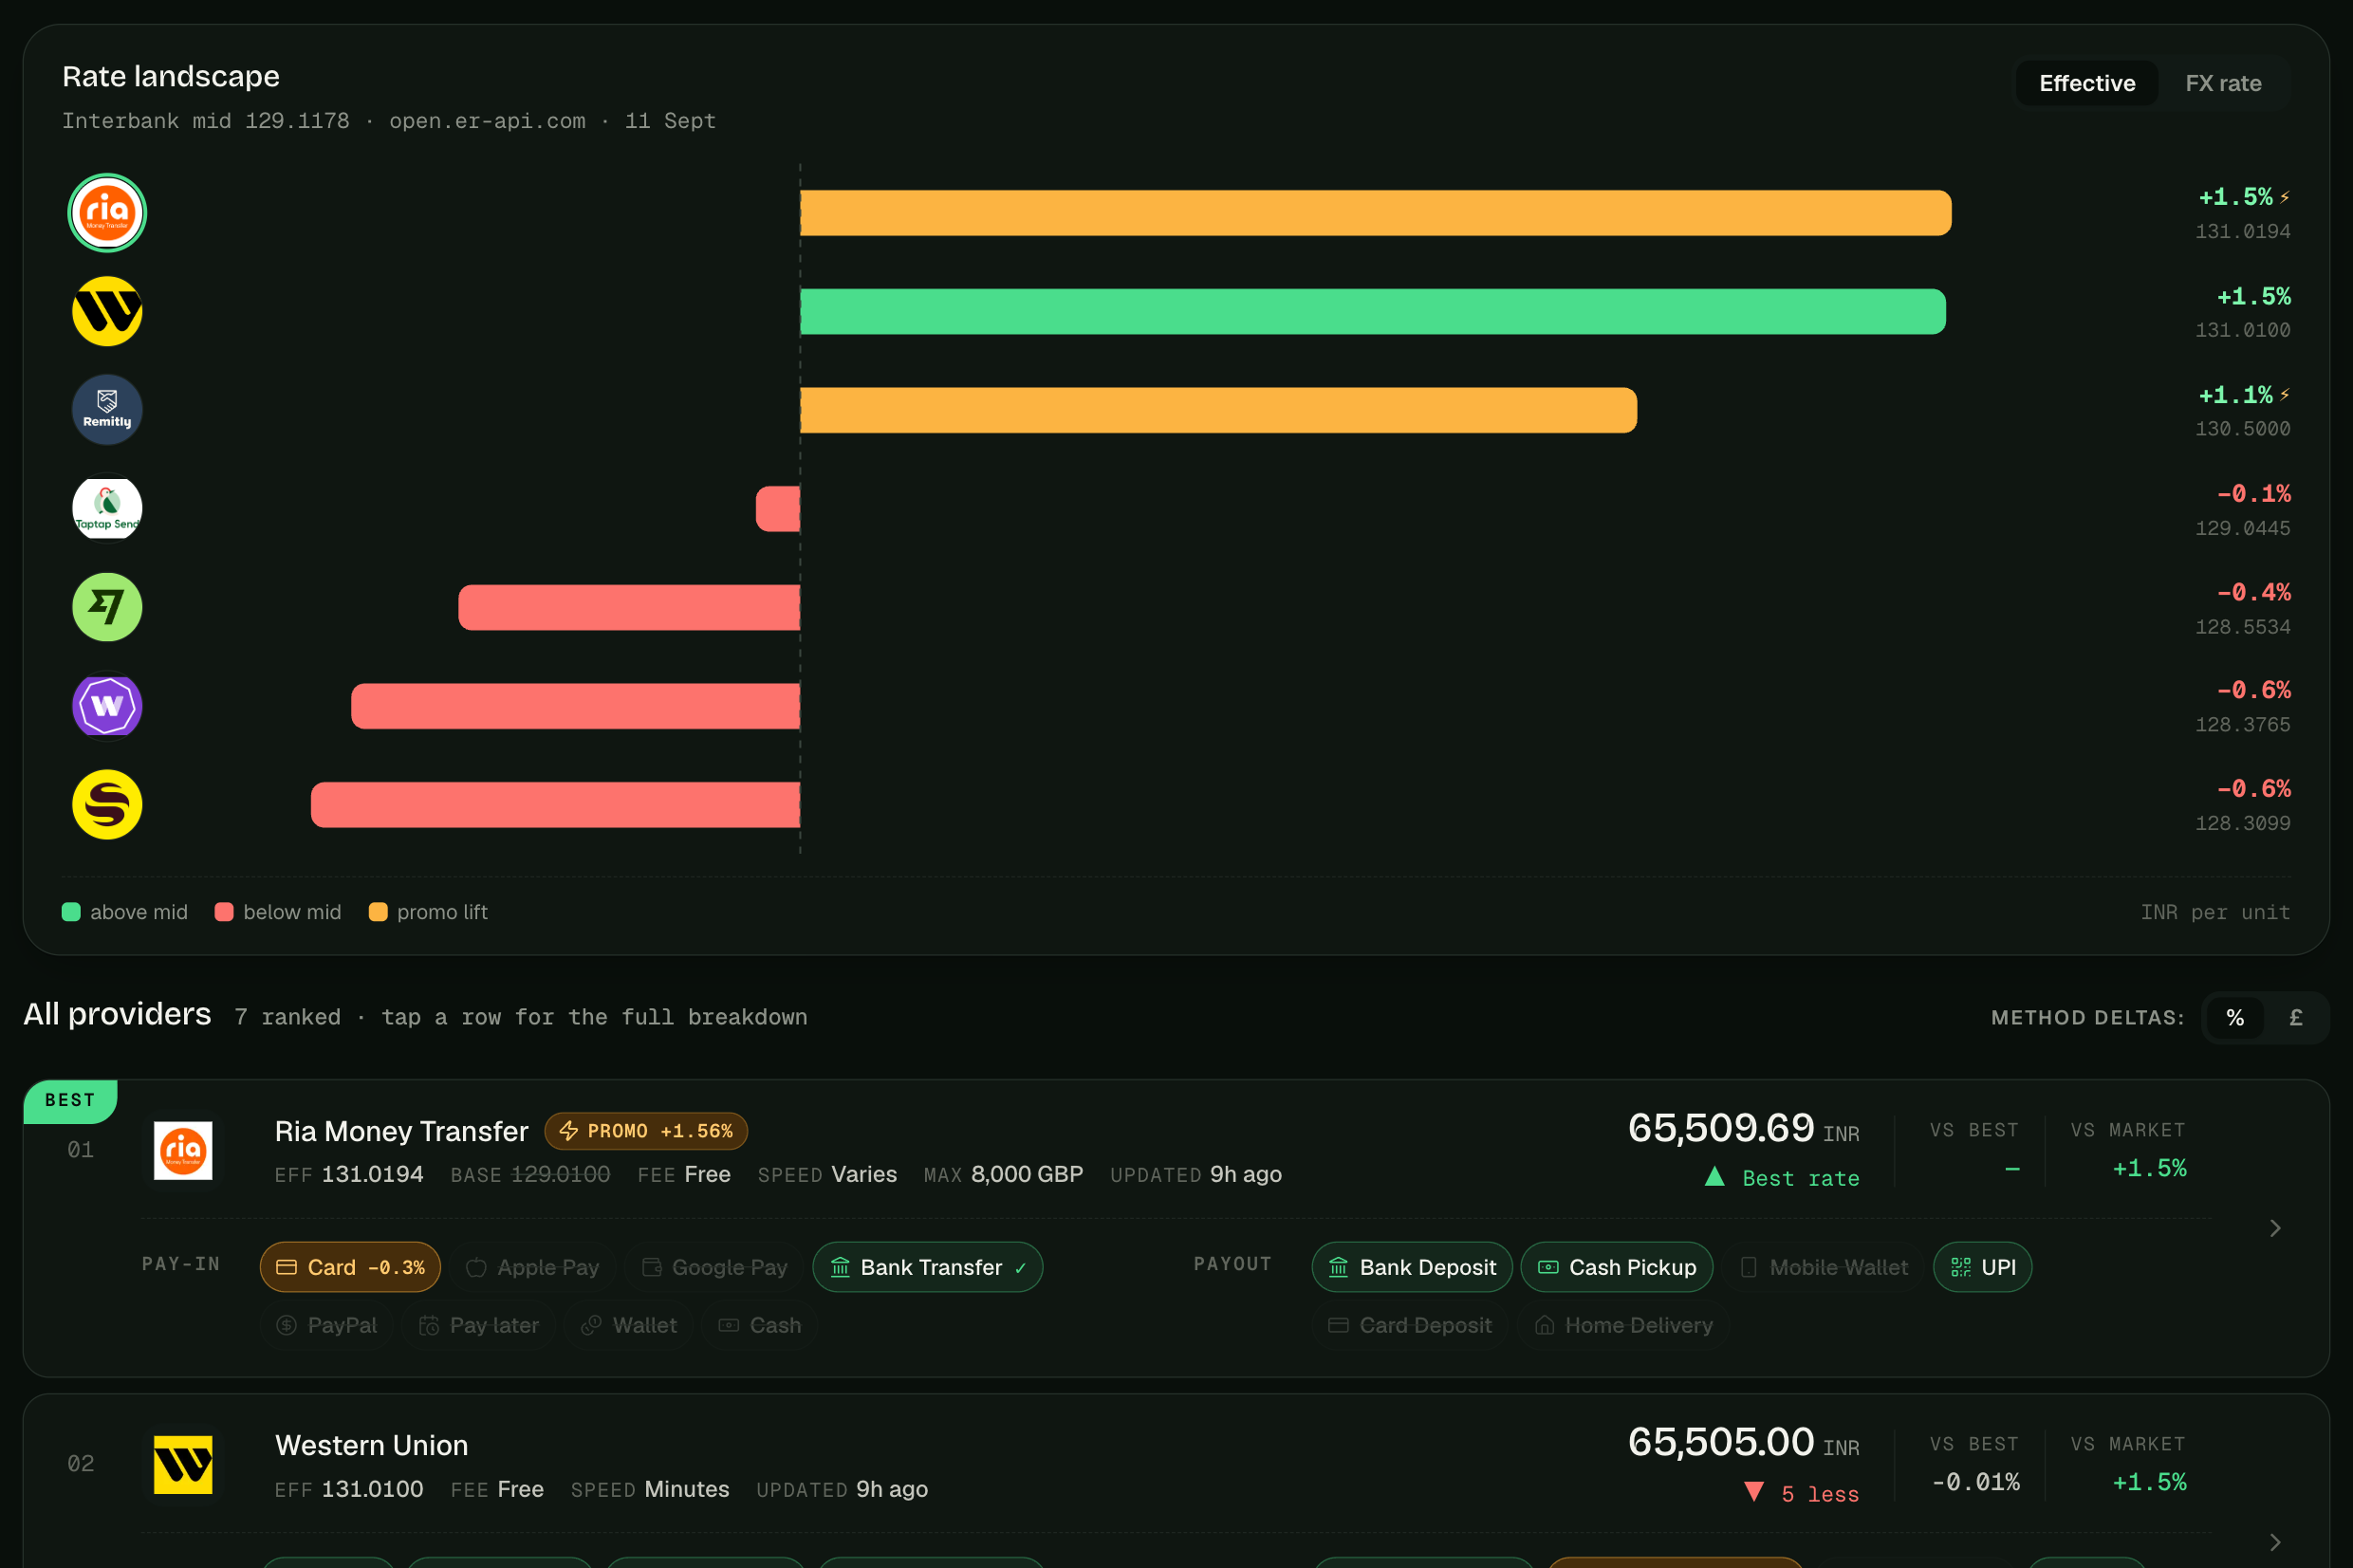Select the Remitly logo in the chart
Screen dimensions: 2353x1568
coord(107,410)
